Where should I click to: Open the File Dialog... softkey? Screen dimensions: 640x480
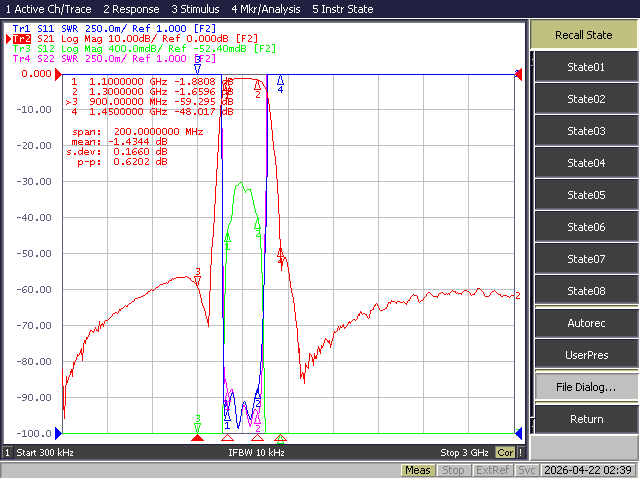586,387
